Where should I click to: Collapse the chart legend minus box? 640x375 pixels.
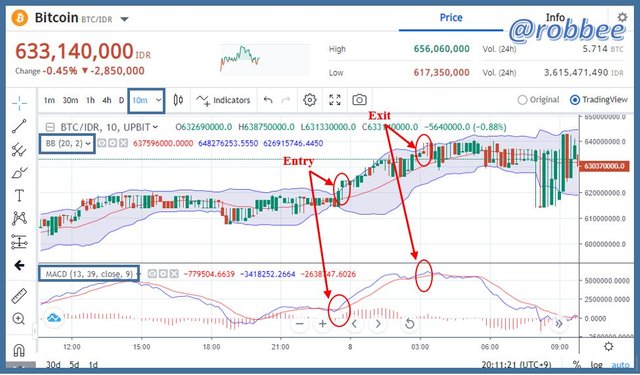50,127
